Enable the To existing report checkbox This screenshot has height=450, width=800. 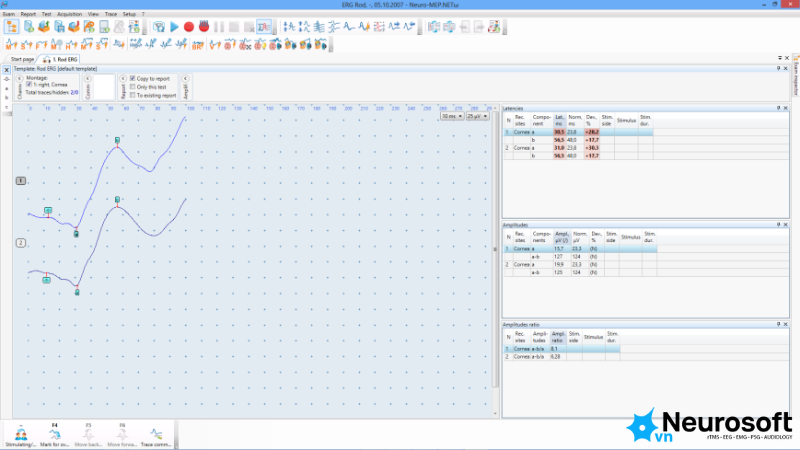133,95
